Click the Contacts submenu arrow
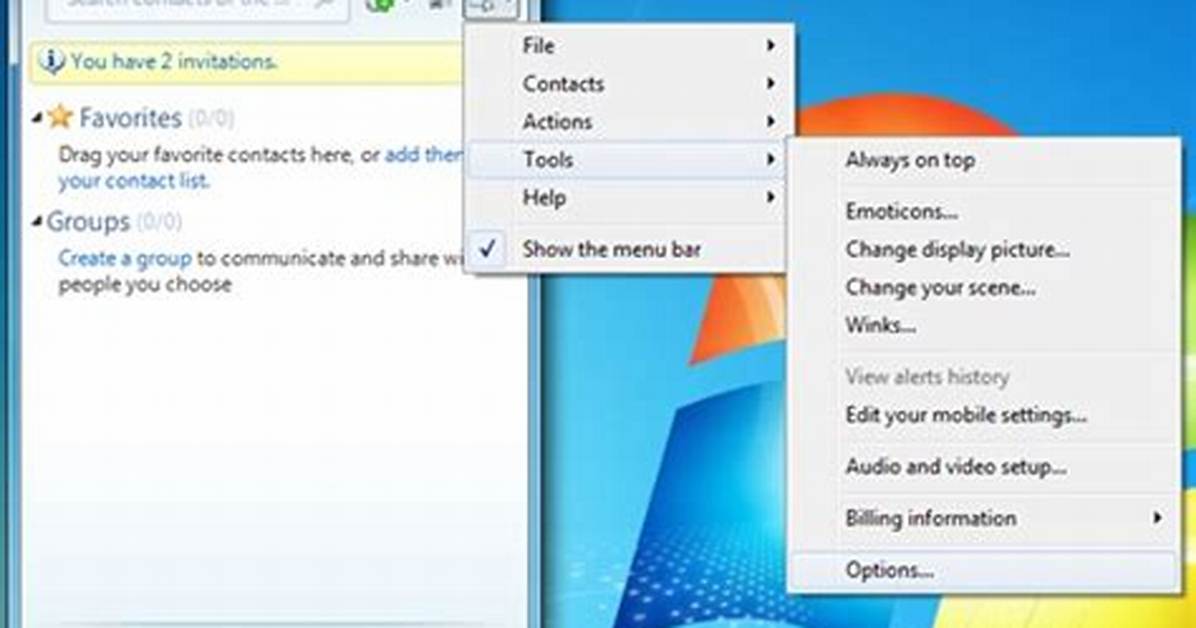Screen dimensions: 1196x628 770,83
